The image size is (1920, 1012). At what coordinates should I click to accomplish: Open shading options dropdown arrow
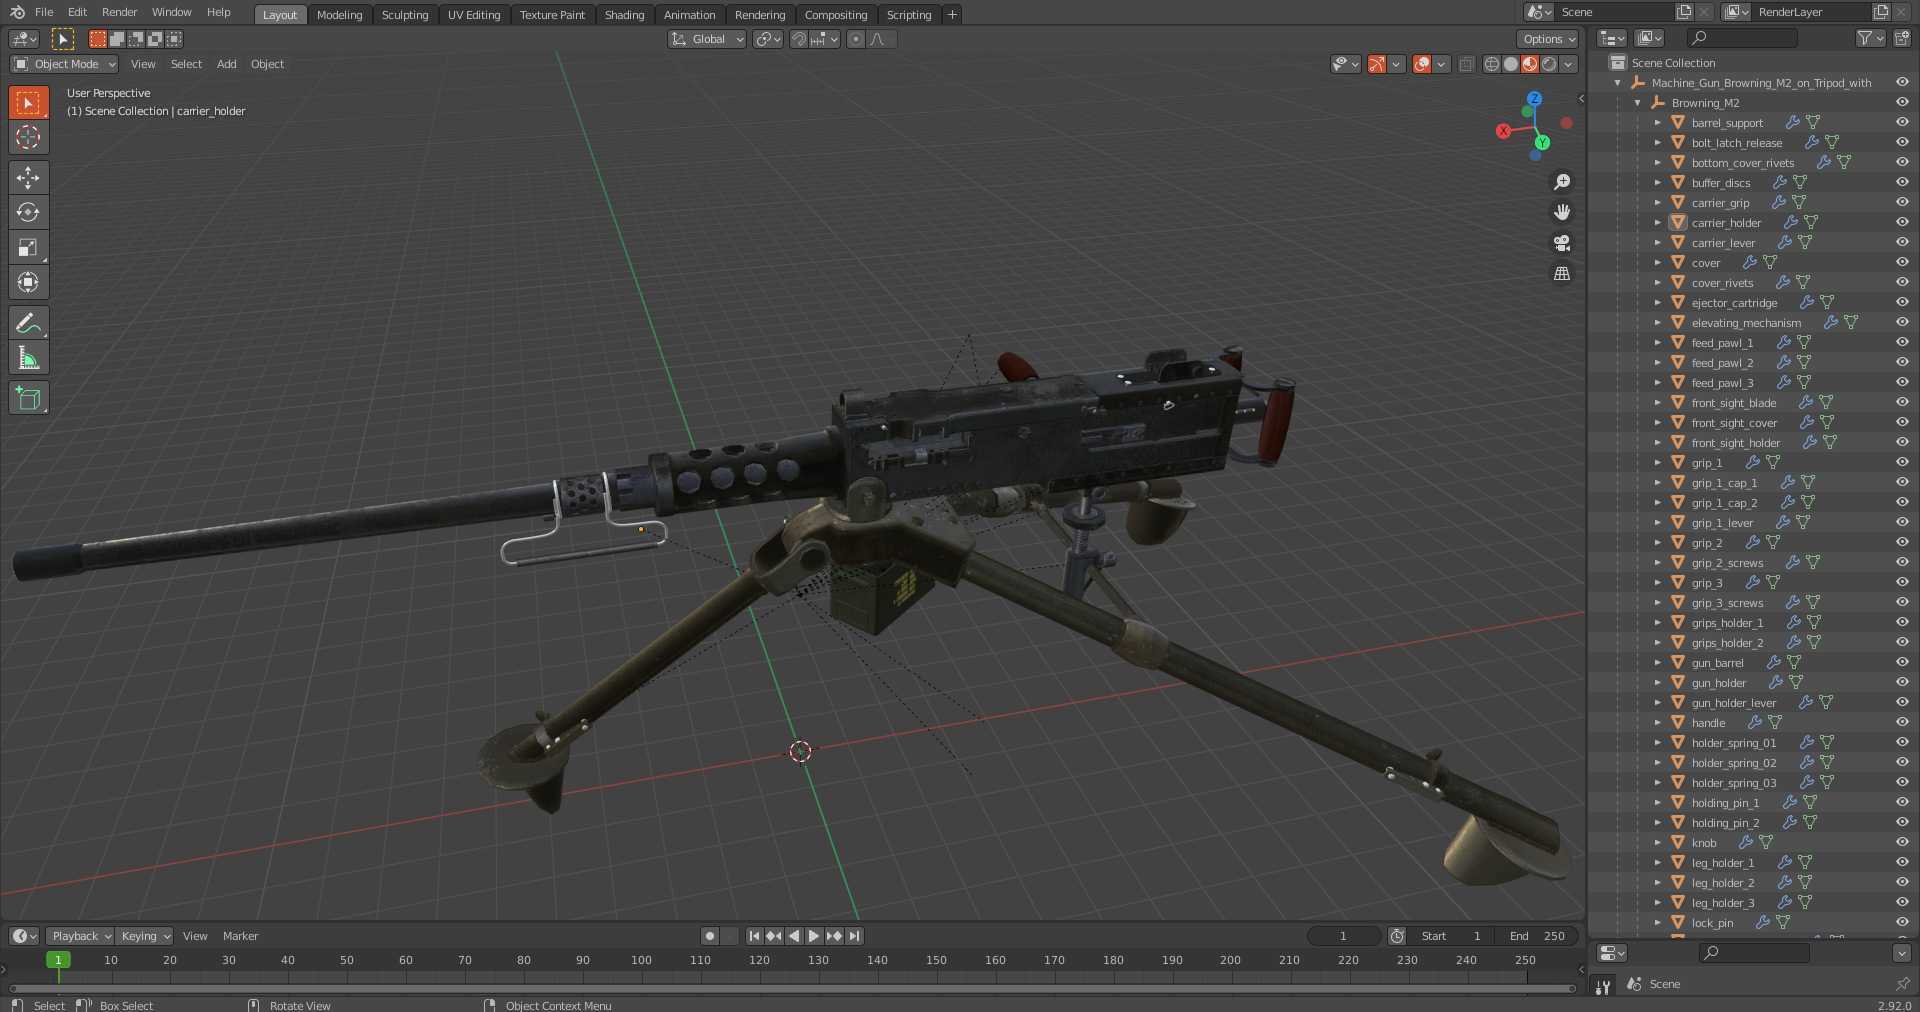point(1569,64)
